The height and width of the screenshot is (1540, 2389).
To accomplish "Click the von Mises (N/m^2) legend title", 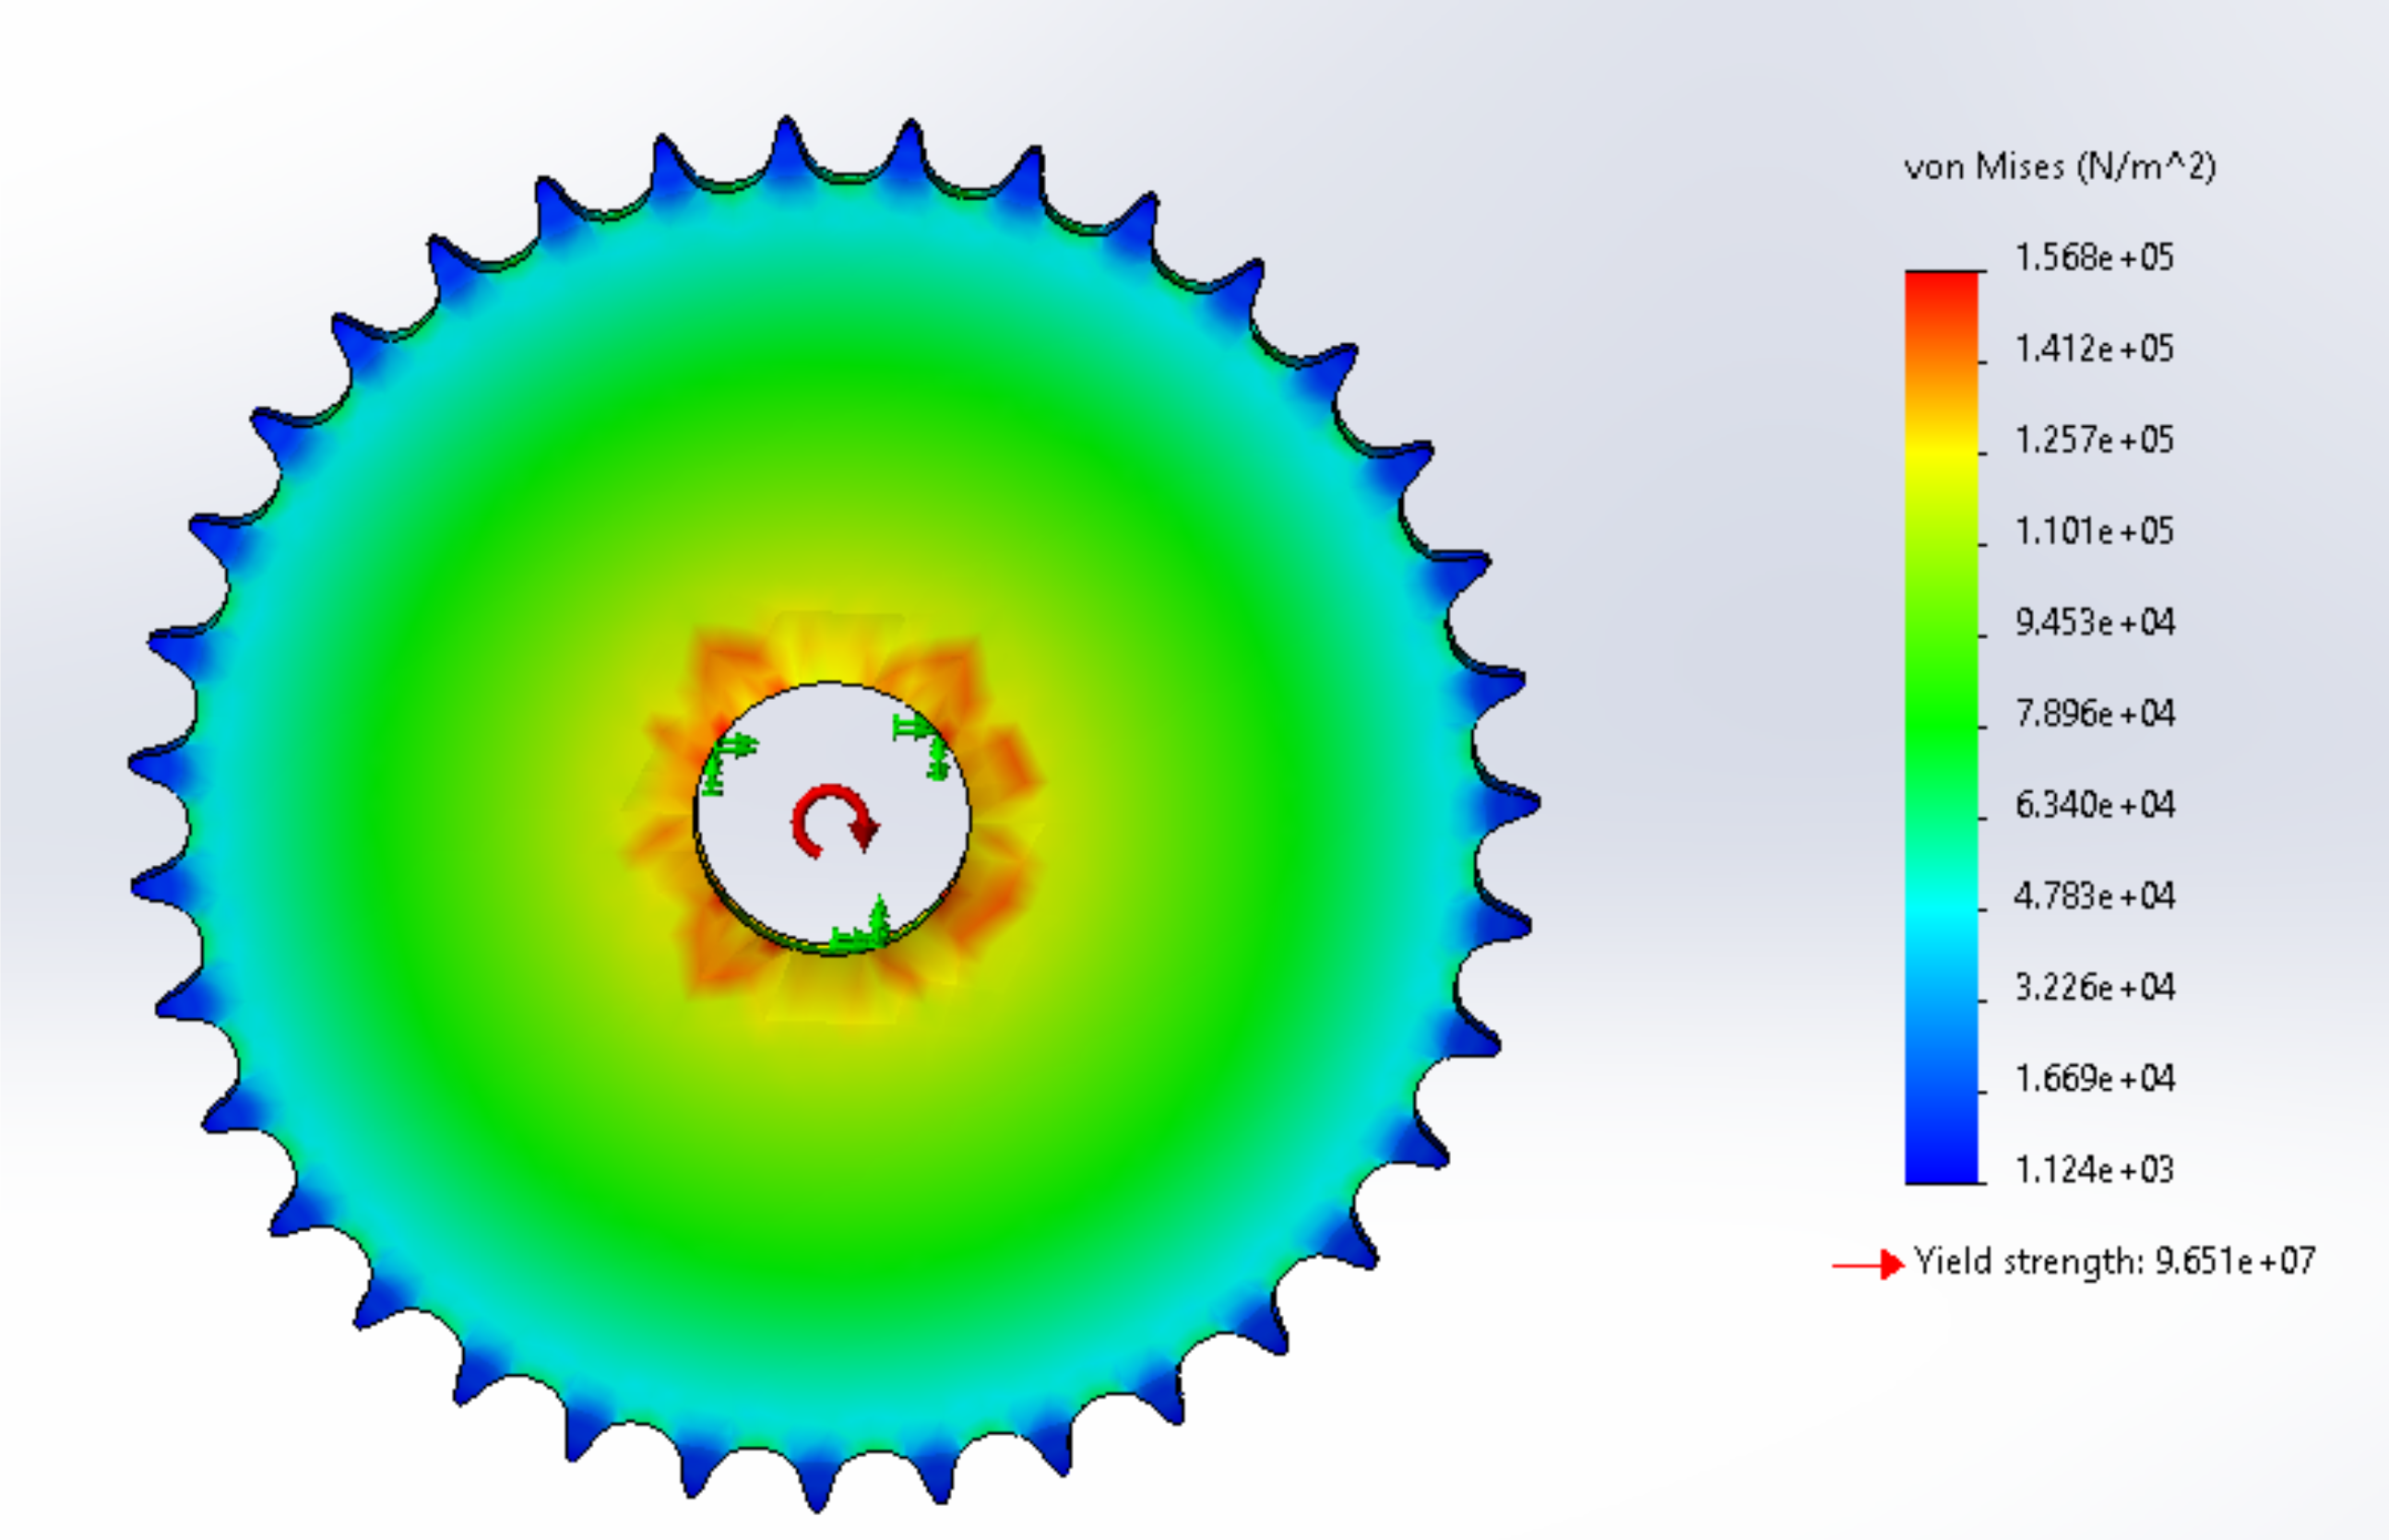I will [x=2059, y=166].
